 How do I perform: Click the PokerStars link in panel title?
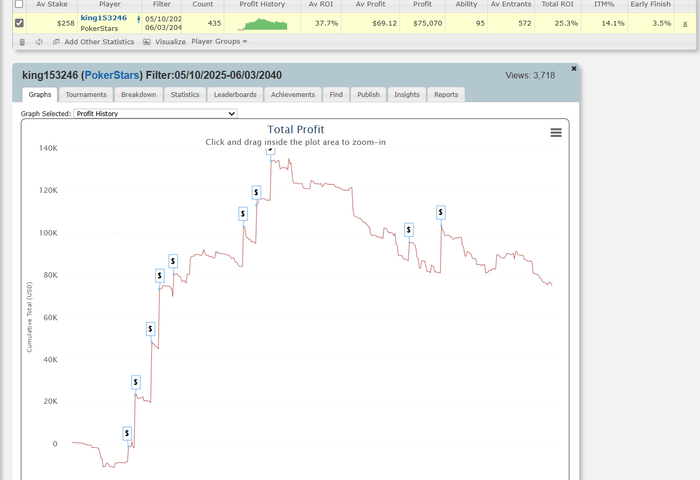(x=112, y=75)
